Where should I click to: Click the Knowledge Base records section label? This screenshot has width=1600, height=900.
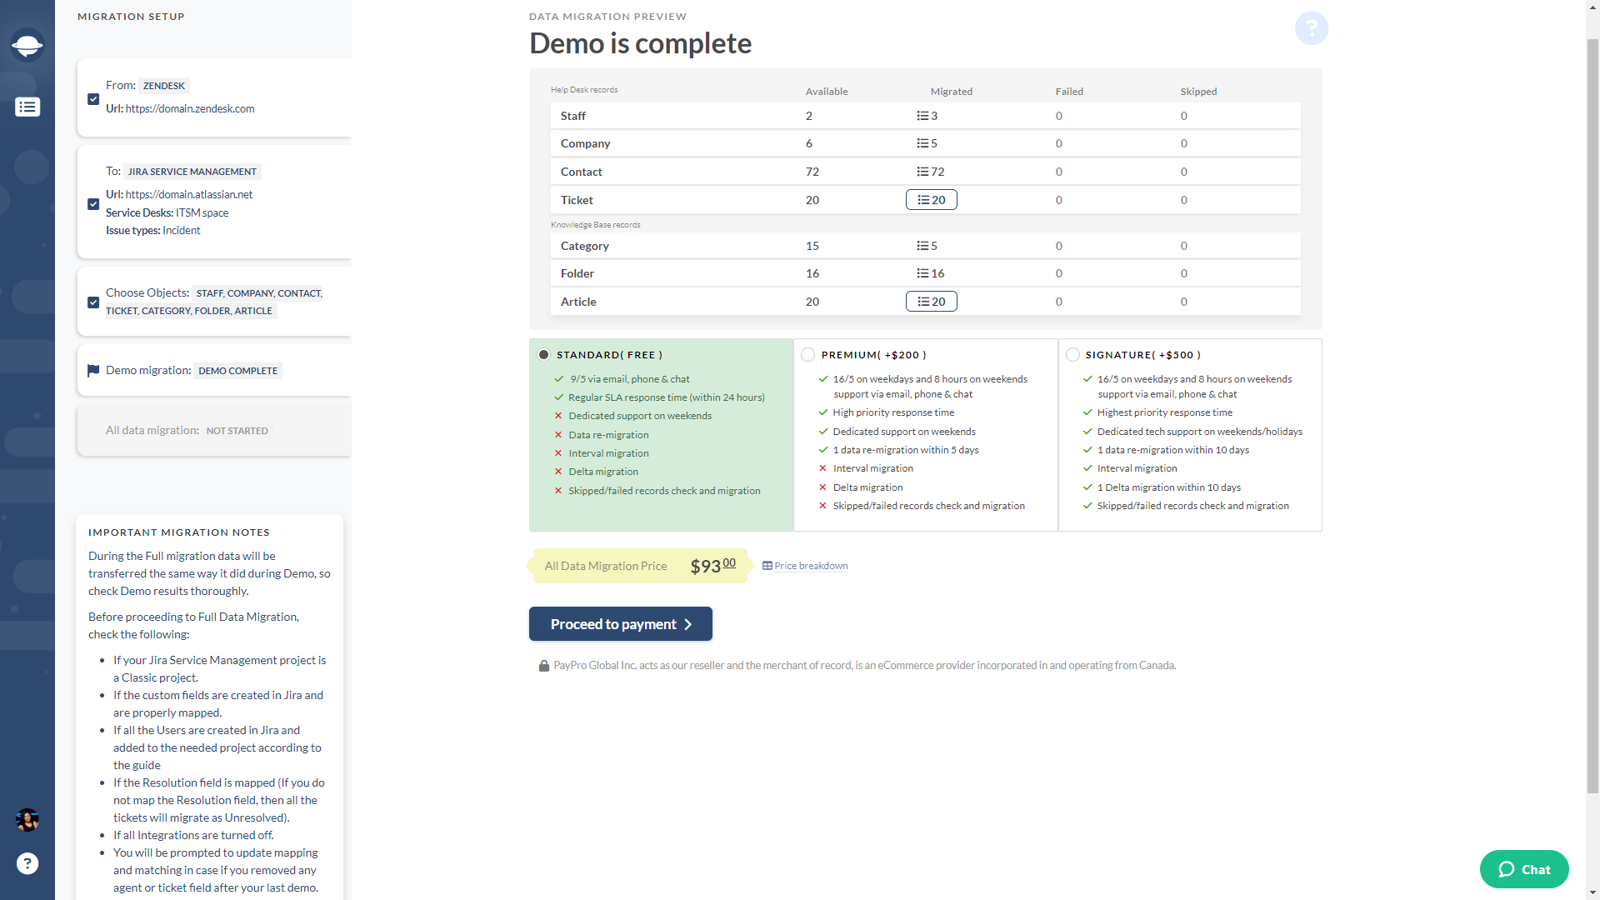tap(595, 225)
